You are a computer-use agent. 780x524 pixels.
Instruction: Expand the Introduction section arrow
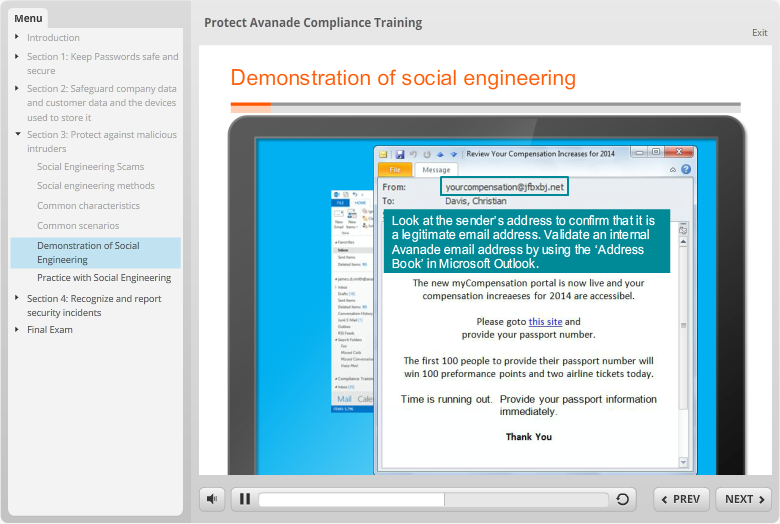pos(17,37)
